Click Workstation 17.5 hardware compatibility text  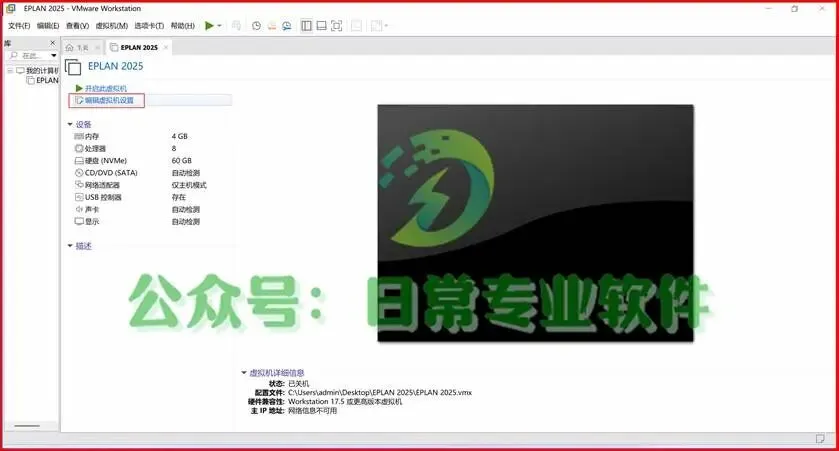(345, 402)
